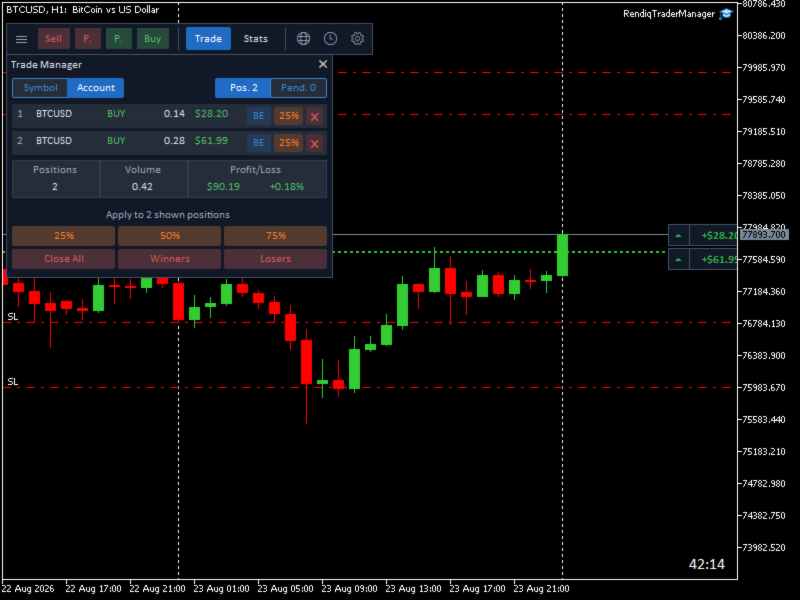Image resolution: width=800 pixels, height=600 pixels.
Task: Click the RendiqTraderManager graduation cap icon
Action: pyautogui.click(x=726, y=14)
